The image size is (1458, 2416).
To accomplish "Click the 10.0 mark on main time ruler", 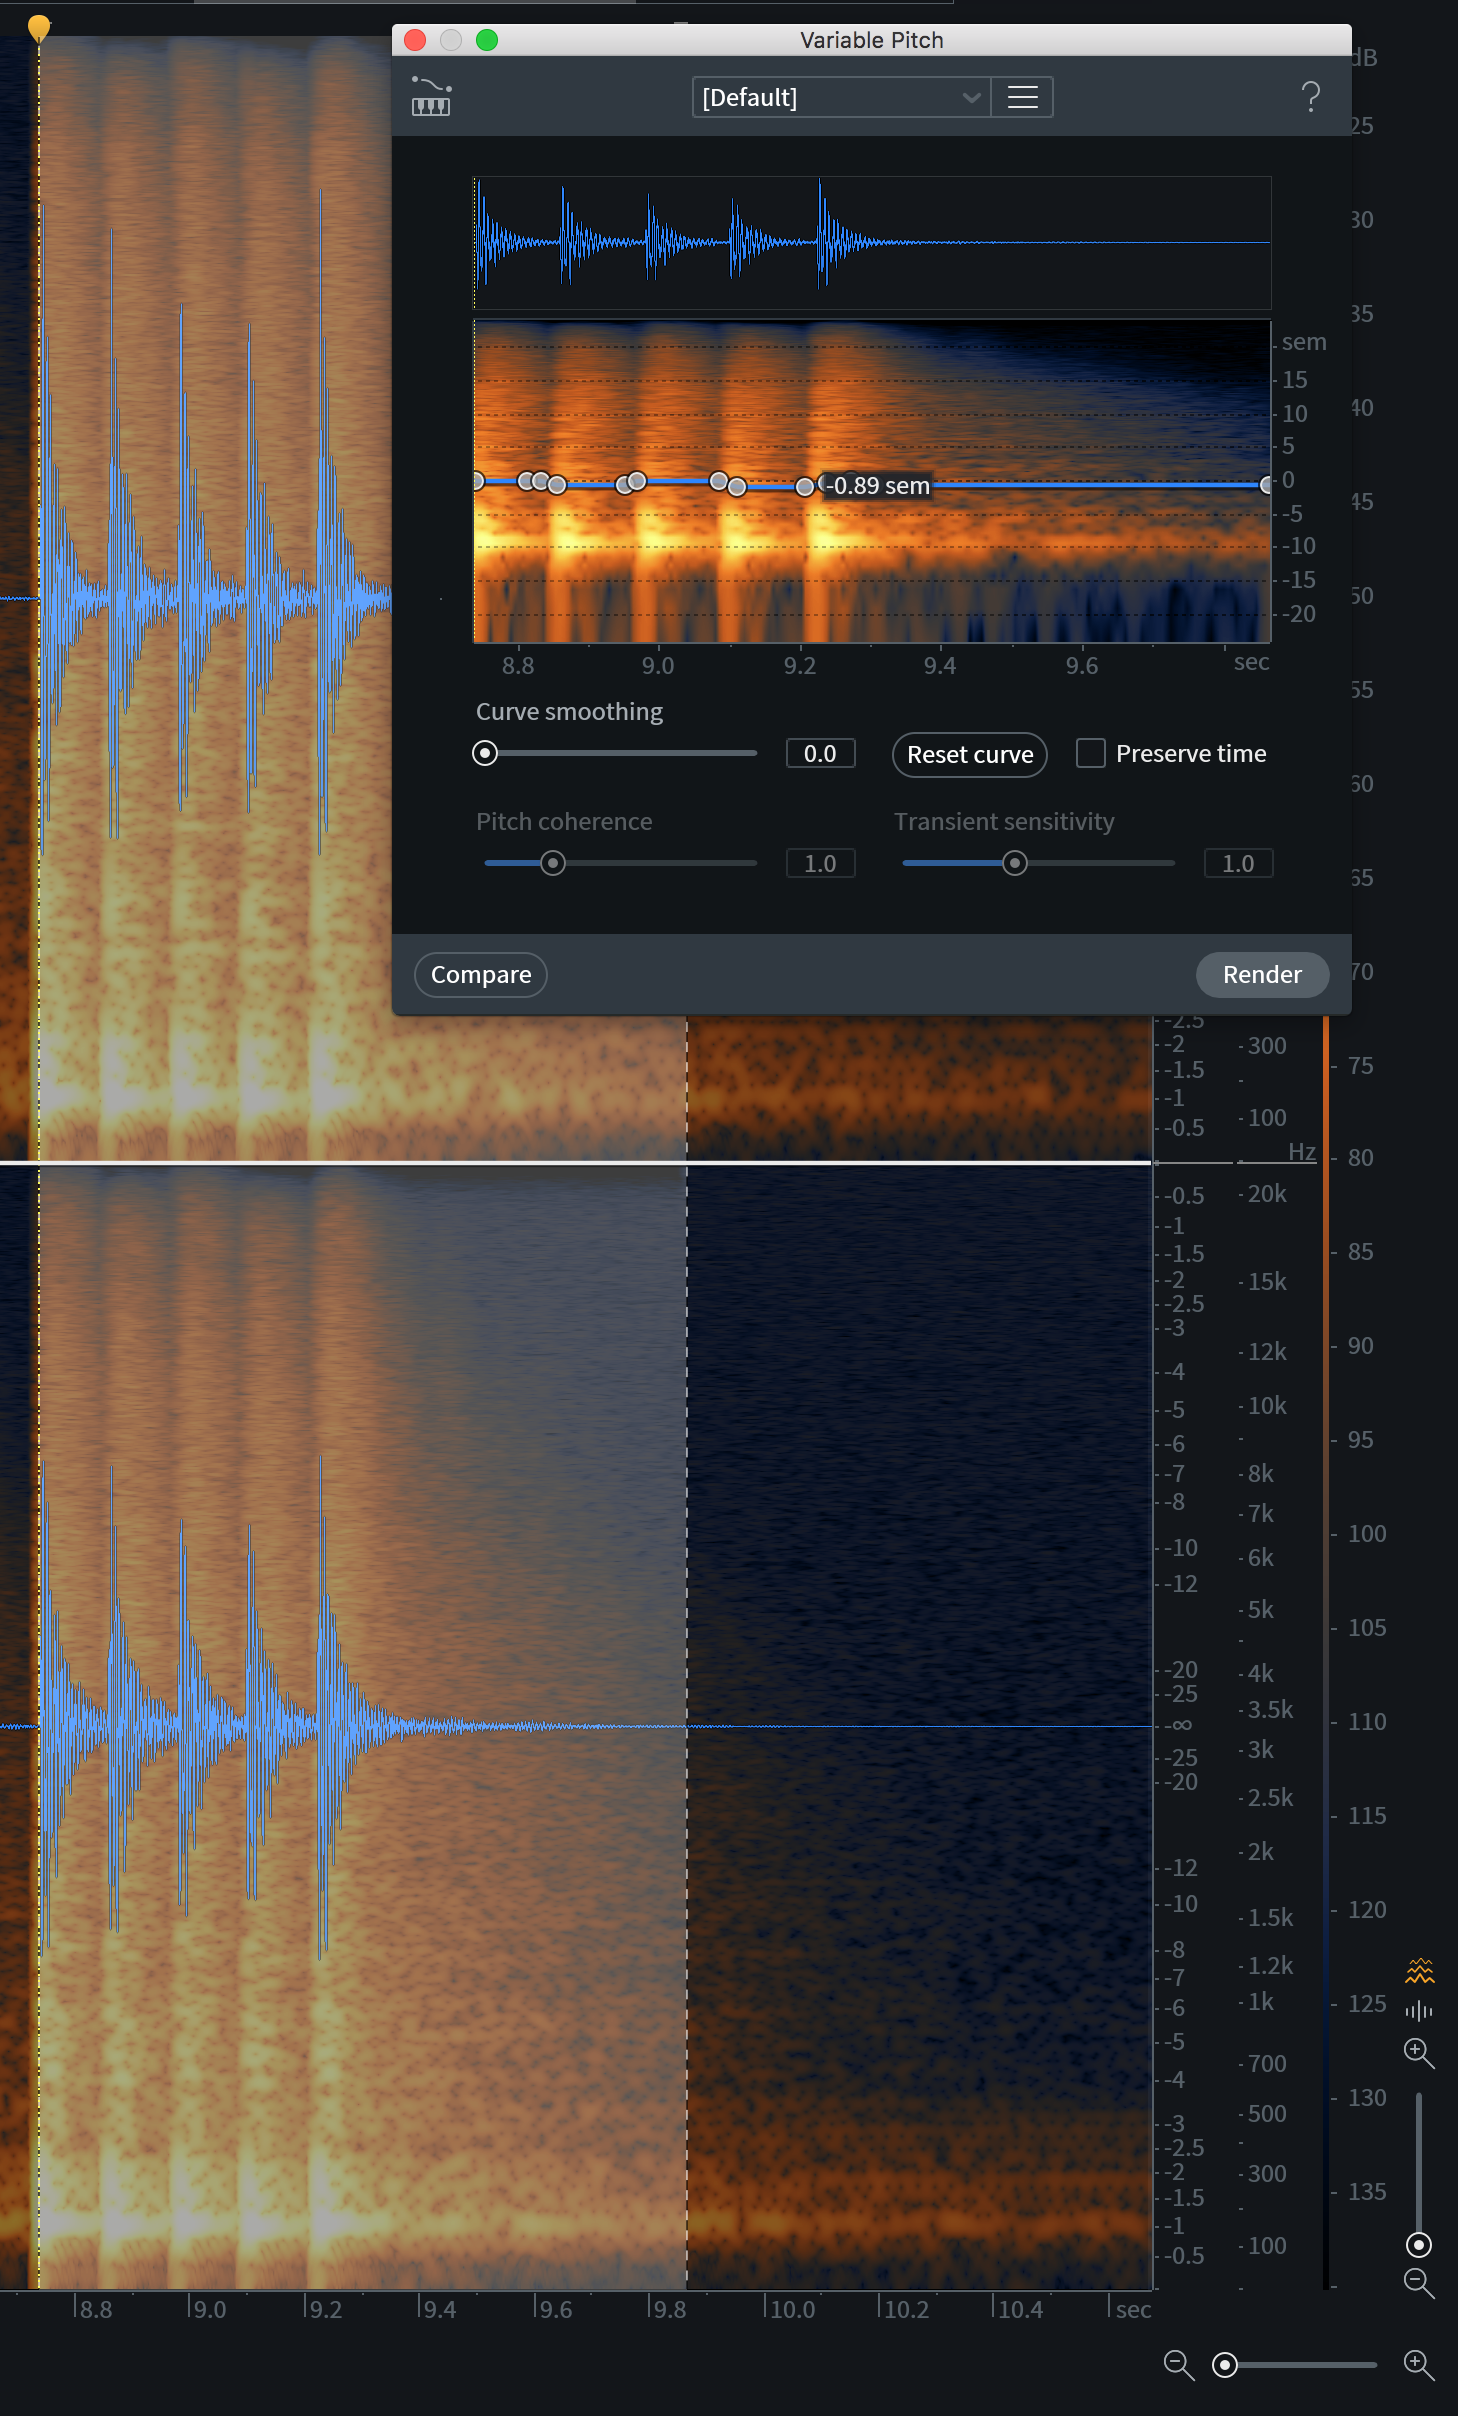I will (x=793, y=2309).
